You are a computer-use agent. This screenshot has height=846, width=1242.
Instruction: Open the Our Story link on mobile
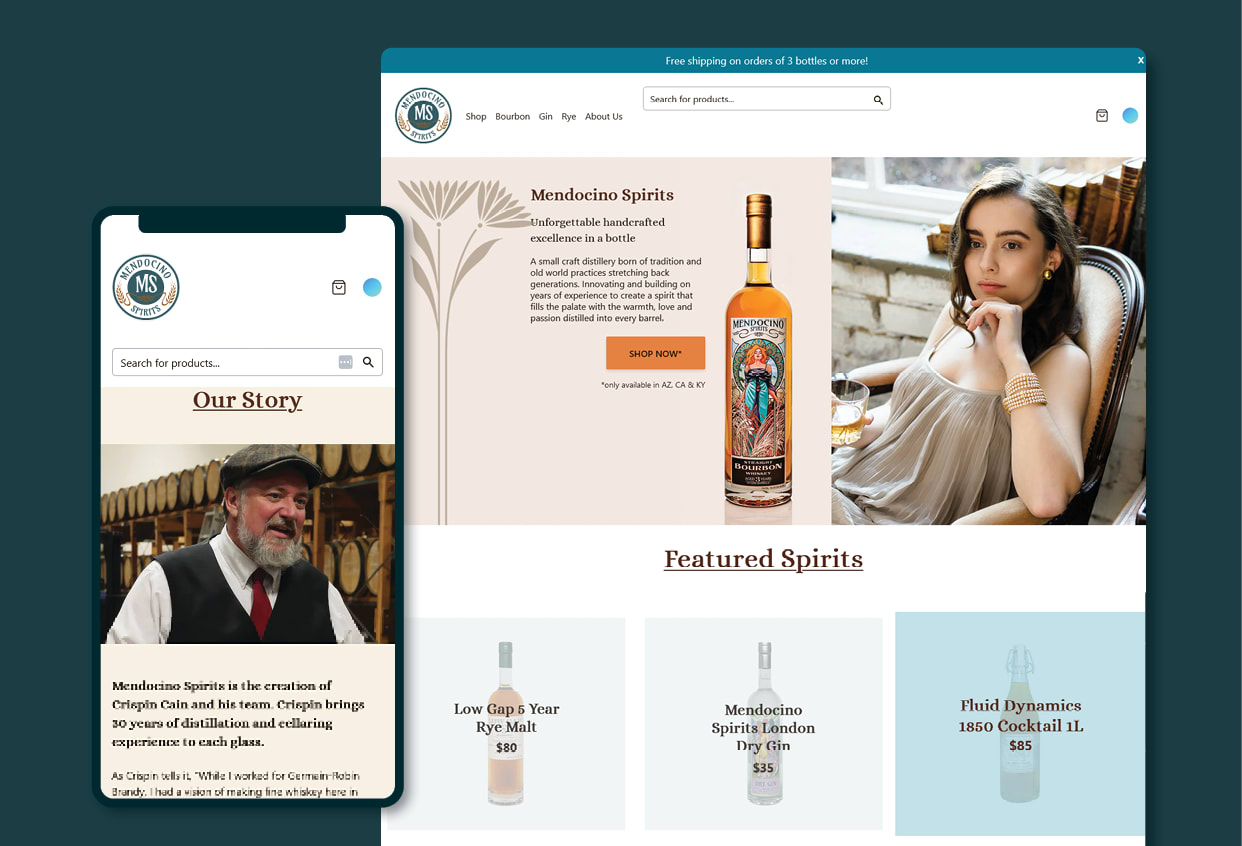point(247,400)
